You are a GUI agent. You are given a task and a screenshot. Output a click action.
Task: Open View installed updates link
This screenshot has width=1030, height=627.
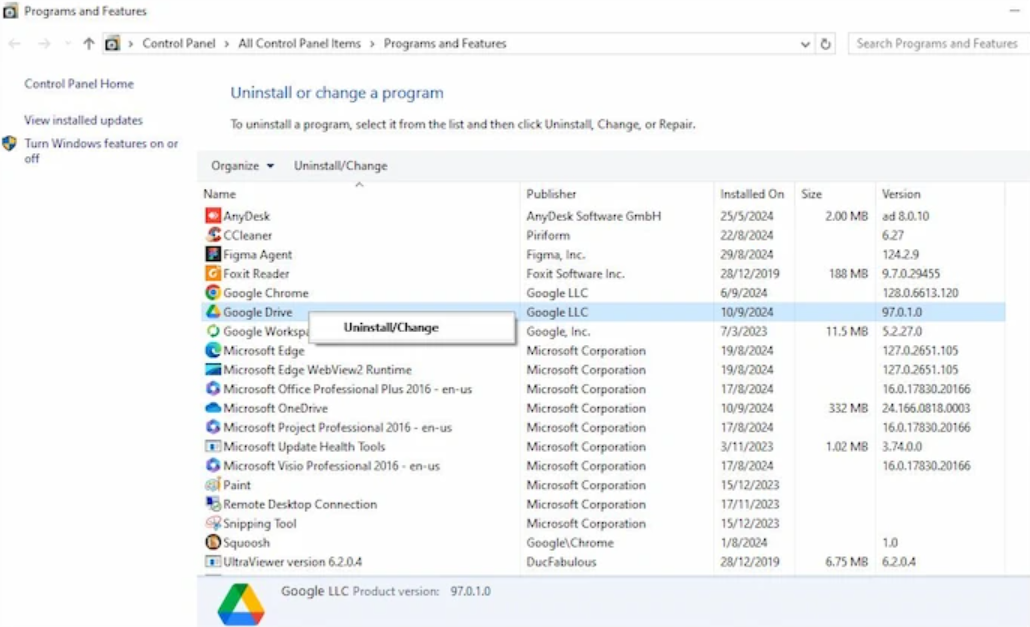[83, 120]
